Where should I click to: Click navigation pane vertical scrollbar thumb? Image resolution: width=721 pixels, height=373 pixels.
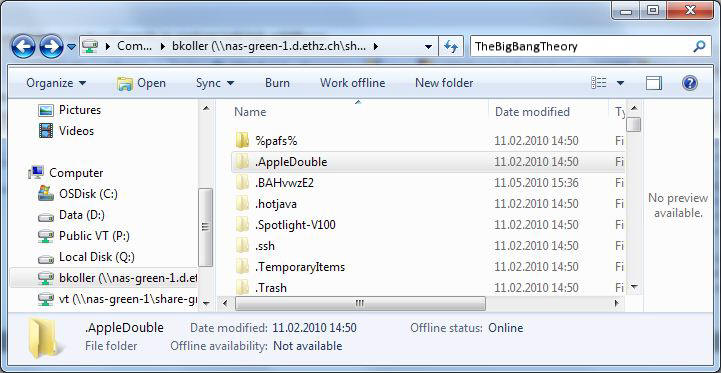(x=206, y=227)
